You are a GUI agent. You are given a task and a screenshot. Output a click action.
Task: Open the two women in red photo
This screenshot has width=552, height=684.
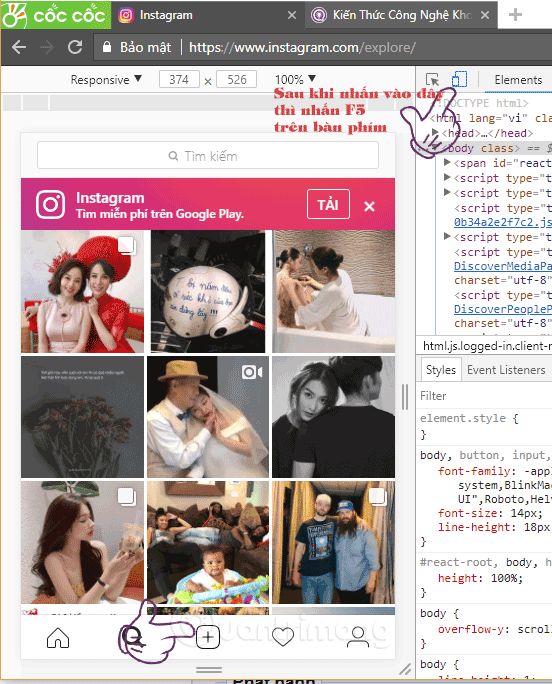82,291
